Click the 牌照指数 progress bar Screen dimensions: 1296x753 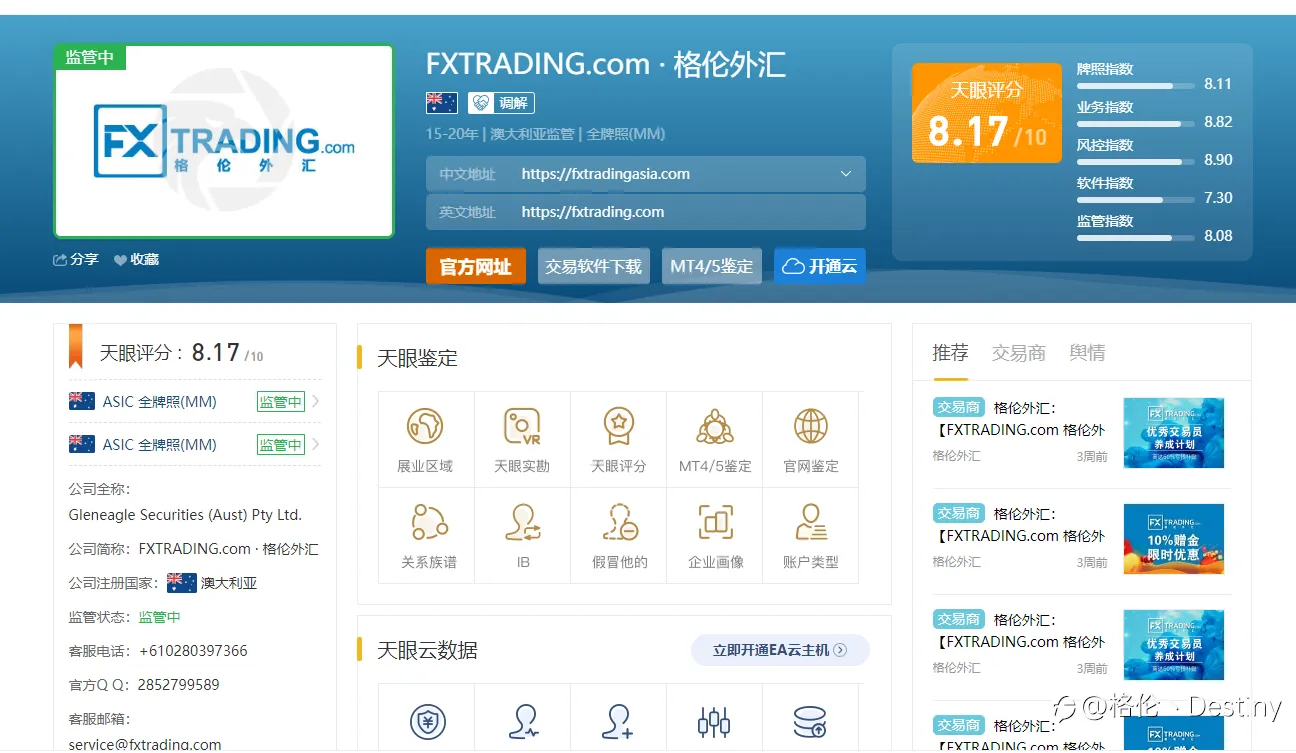pos(1136,86)
